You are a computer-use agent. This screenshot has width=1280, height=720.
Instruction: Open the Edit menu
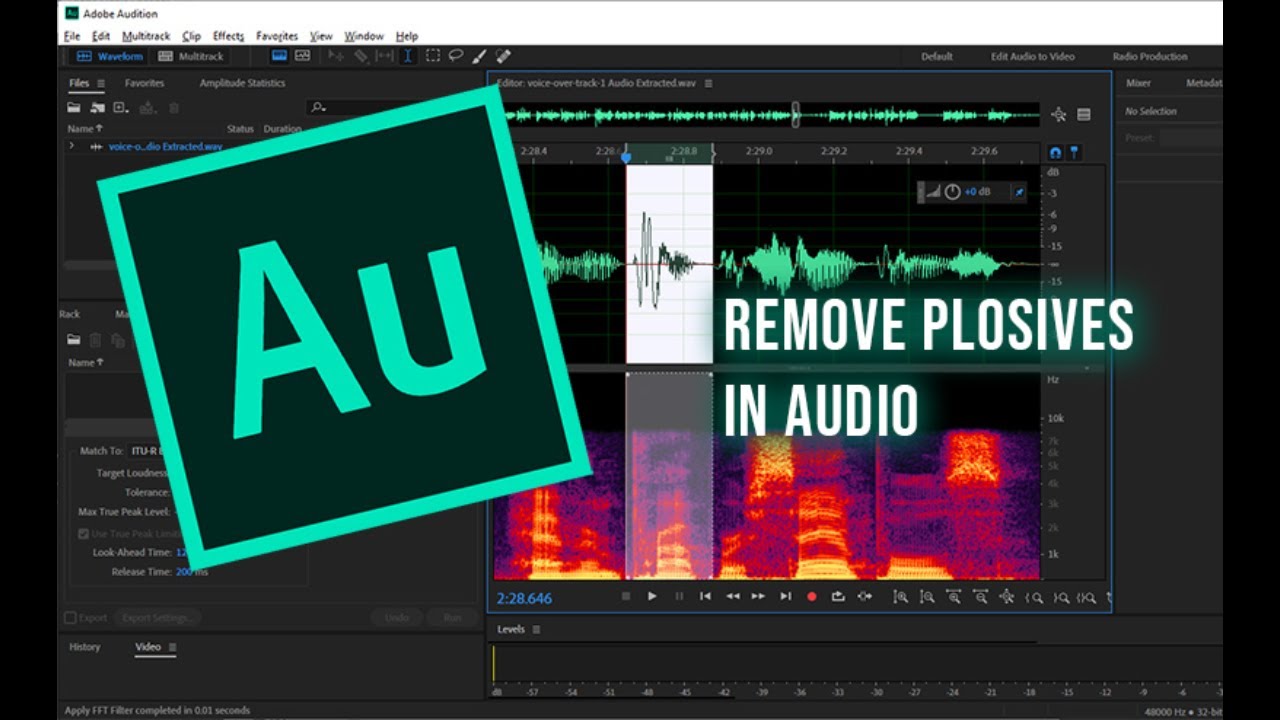(x=101, y=36)
